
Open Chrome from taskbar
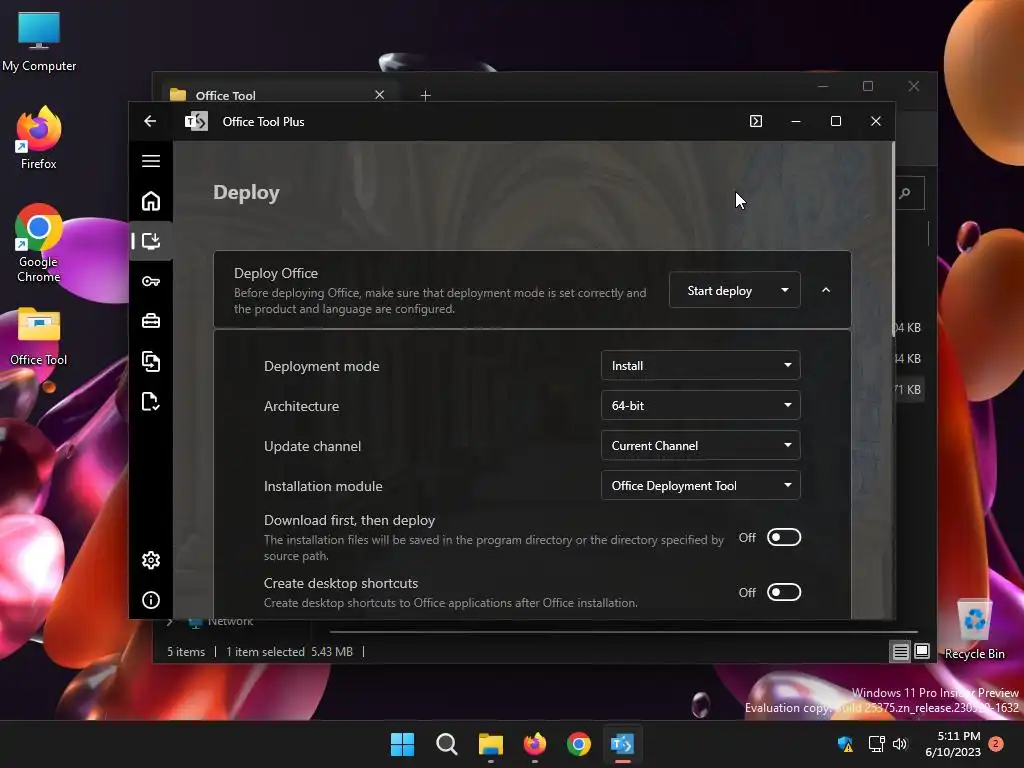pos(579,744)
